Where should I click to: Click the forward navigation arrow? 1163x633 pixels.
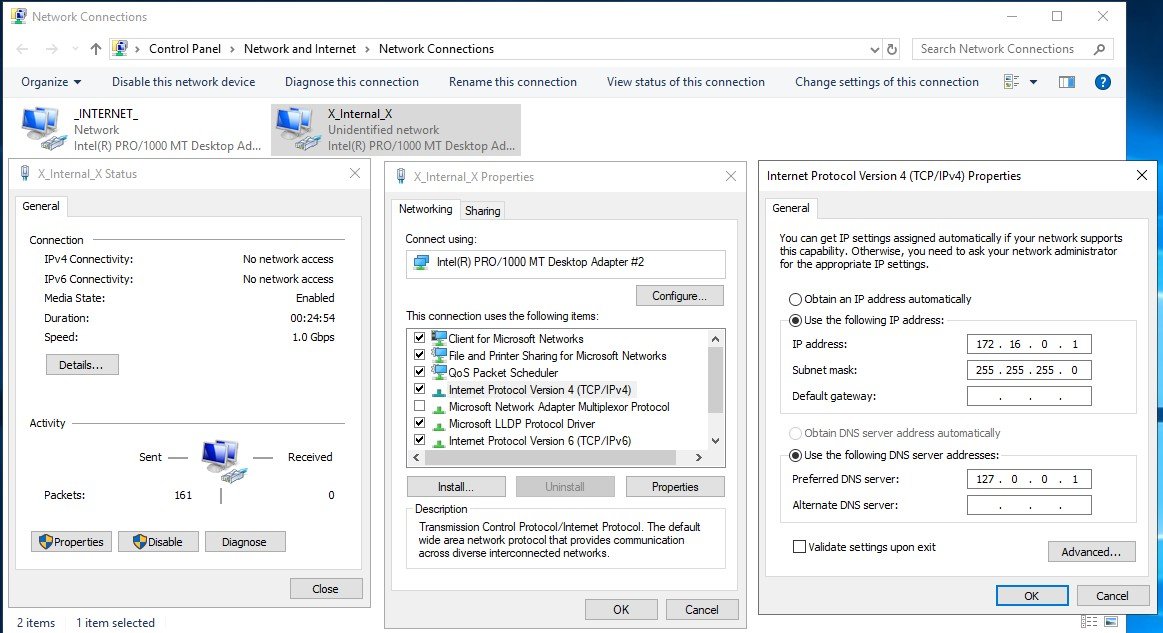tap(51, 49)
